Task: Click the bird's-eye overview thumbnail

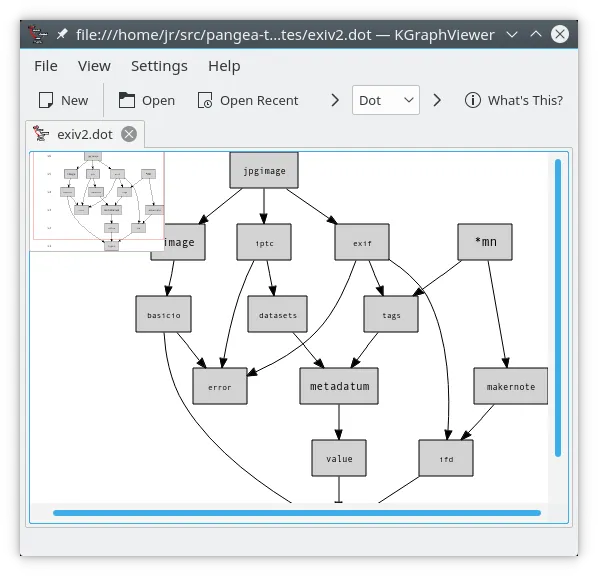Action: point(97,201)
